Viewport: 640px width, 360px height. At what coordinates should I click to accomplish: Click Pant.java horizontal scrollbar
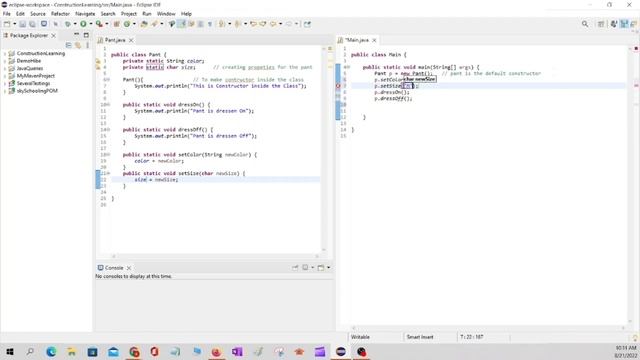point(215,256)
